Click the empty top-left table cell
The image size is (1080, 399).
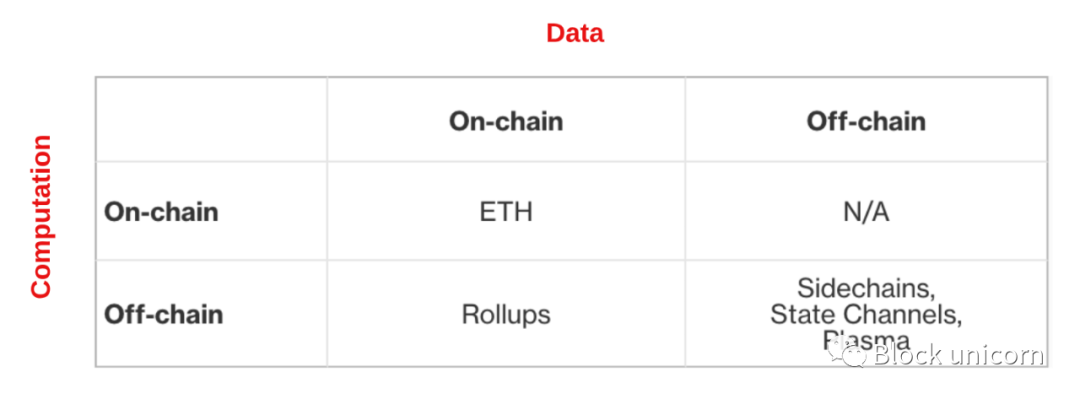(211, 119)
